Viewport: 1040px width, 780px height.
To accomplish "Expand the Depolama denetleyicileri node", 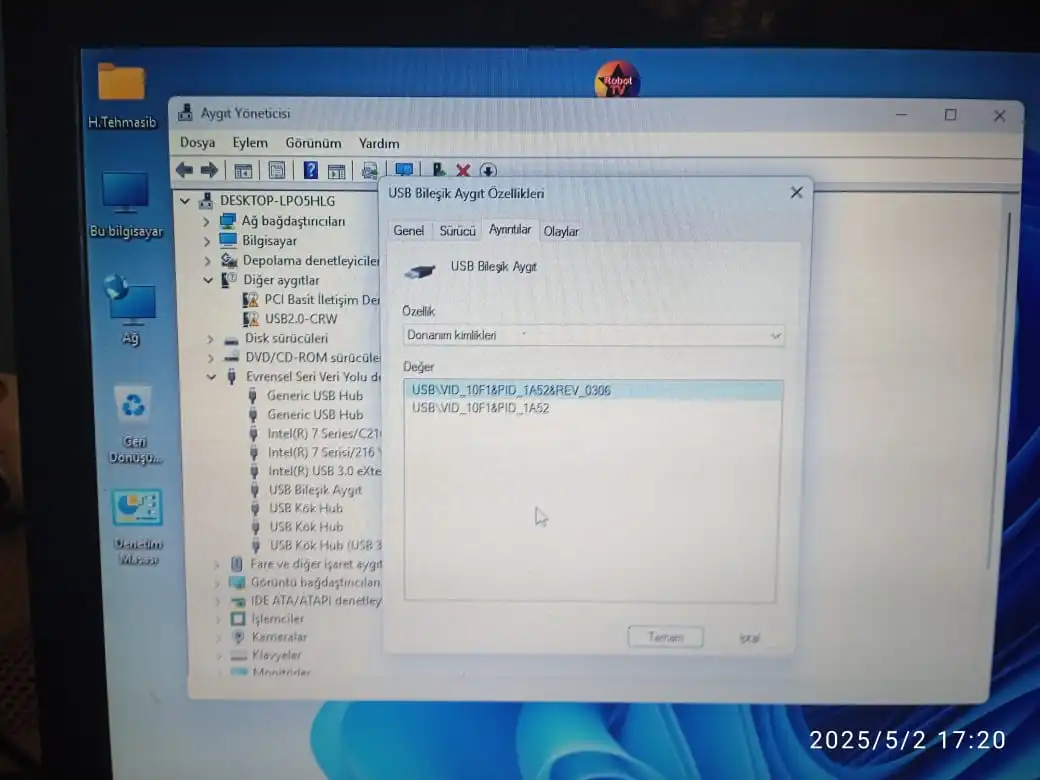I will [x=208, y=261].
